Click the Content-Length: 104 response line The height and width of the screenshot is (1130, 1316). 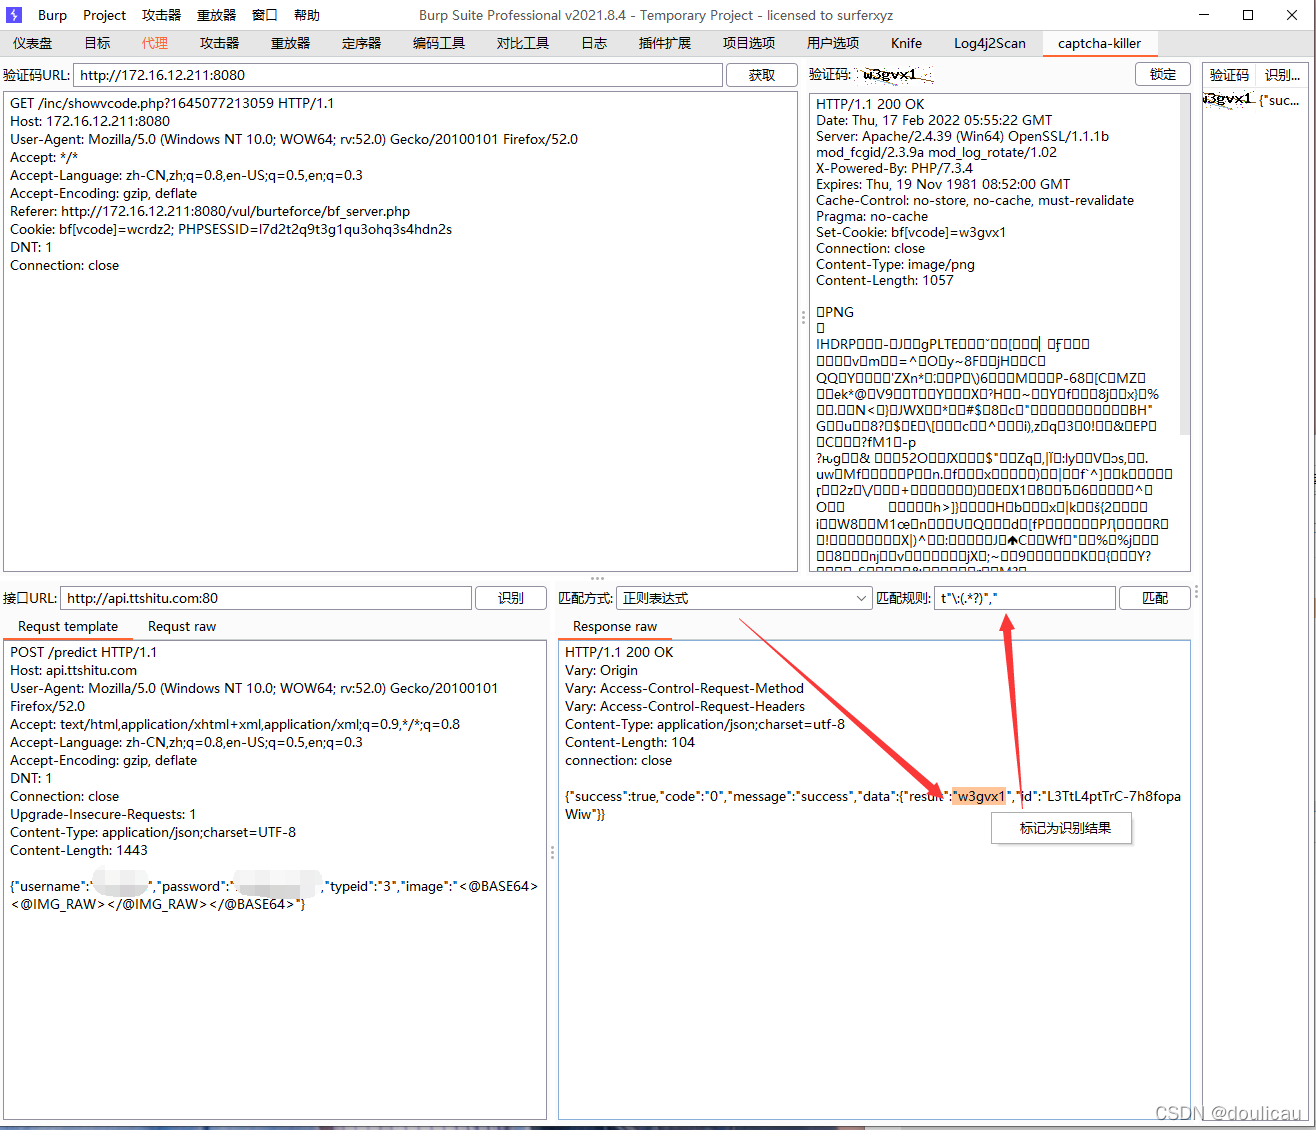point(630,742)
